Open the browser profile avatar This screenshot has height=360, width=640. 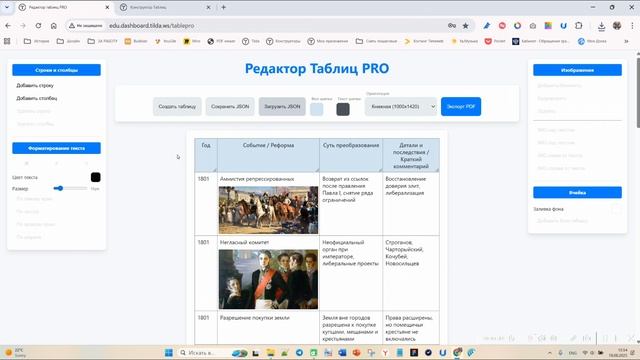[x=617, y=26]
